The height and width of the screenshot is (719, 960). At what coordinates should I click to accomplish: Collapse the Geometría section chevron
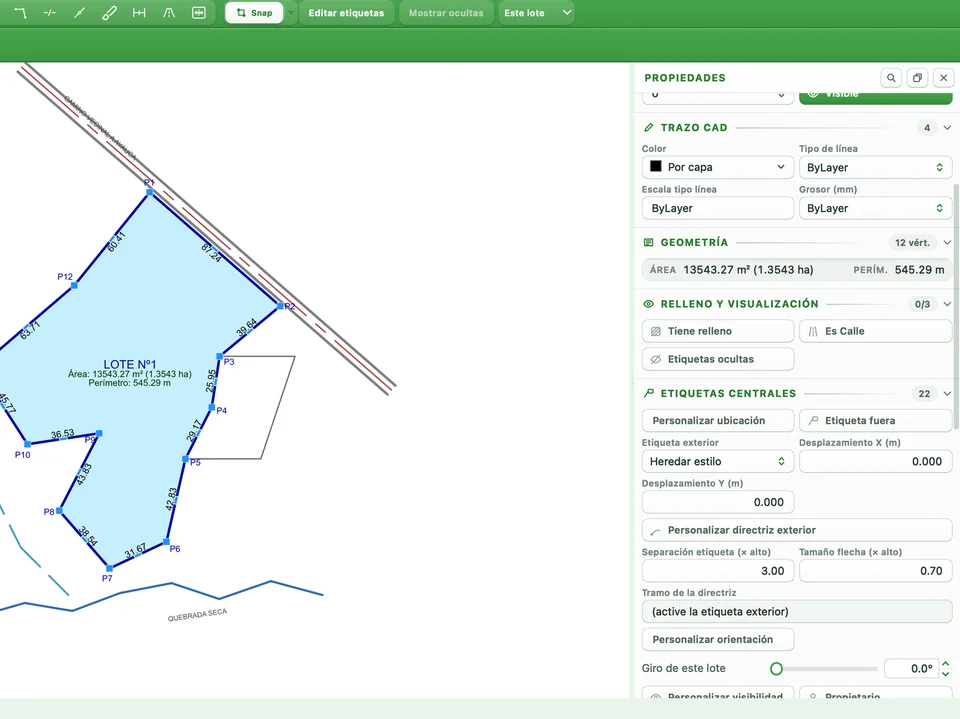coord(947,243)
